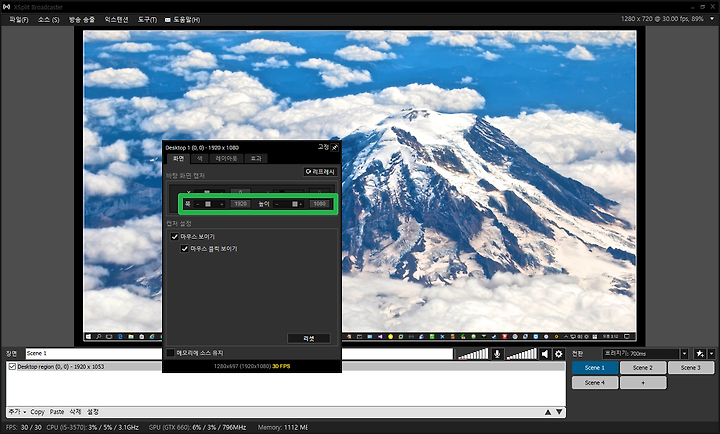Viewport: 720px width, 434px height.
Task: Click the 설정 source settings button
Action: tap(93, 412)
